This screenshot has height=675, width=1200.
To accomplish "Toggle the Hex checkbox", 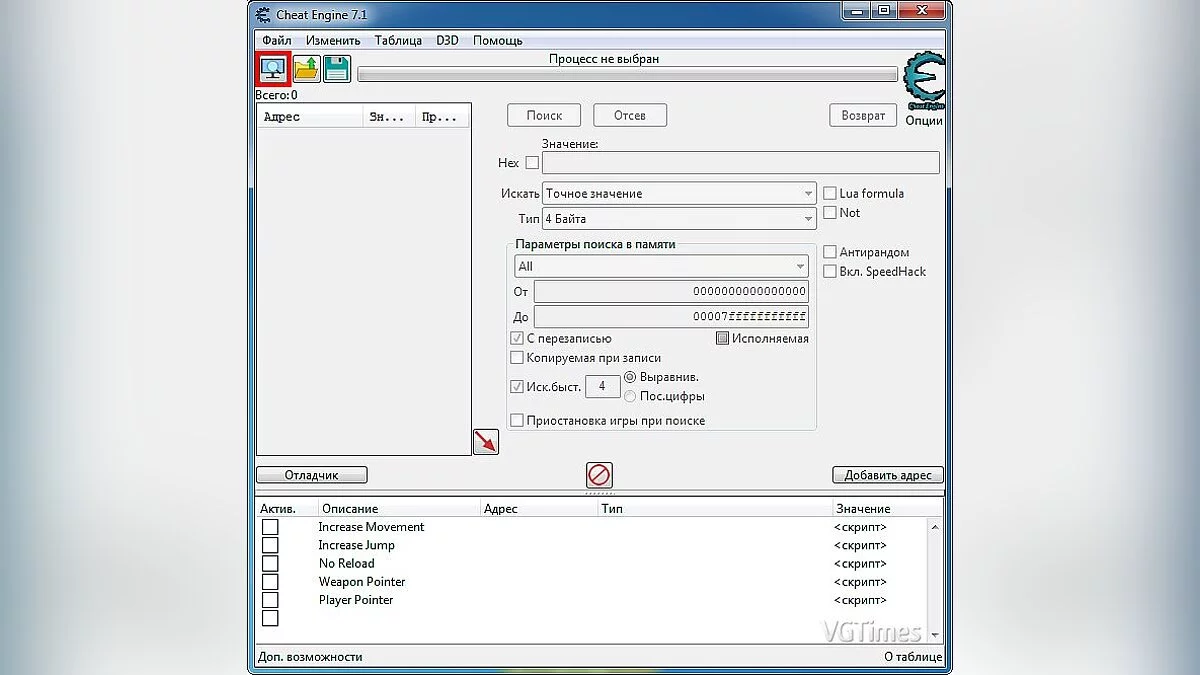I will [532, 162].
